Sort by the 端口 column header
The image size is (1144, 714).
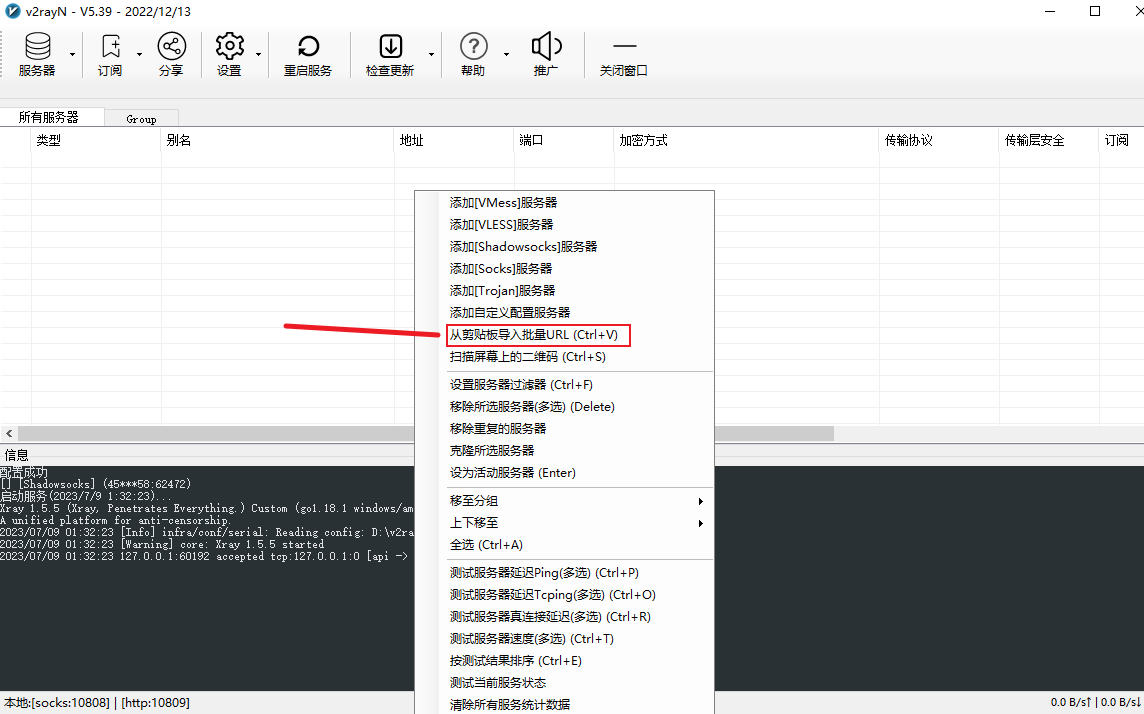click(x=565, y=140)
